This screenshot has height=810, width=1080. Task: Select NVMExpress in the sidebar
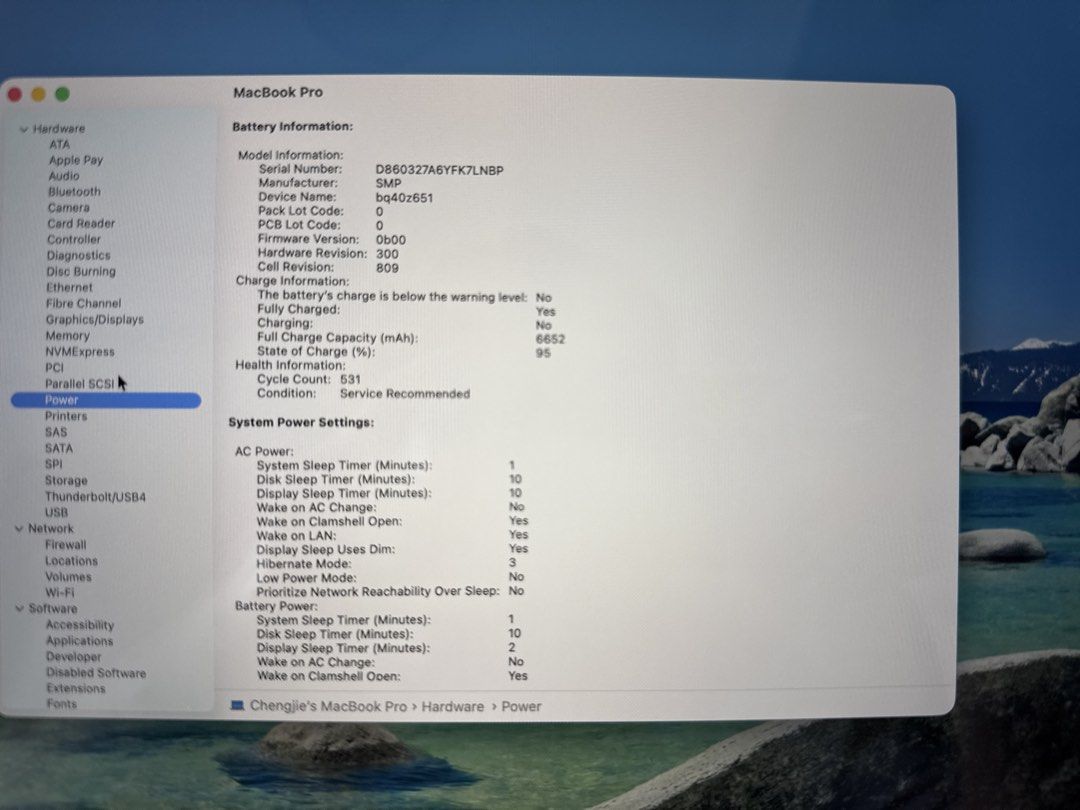point(80,351)
